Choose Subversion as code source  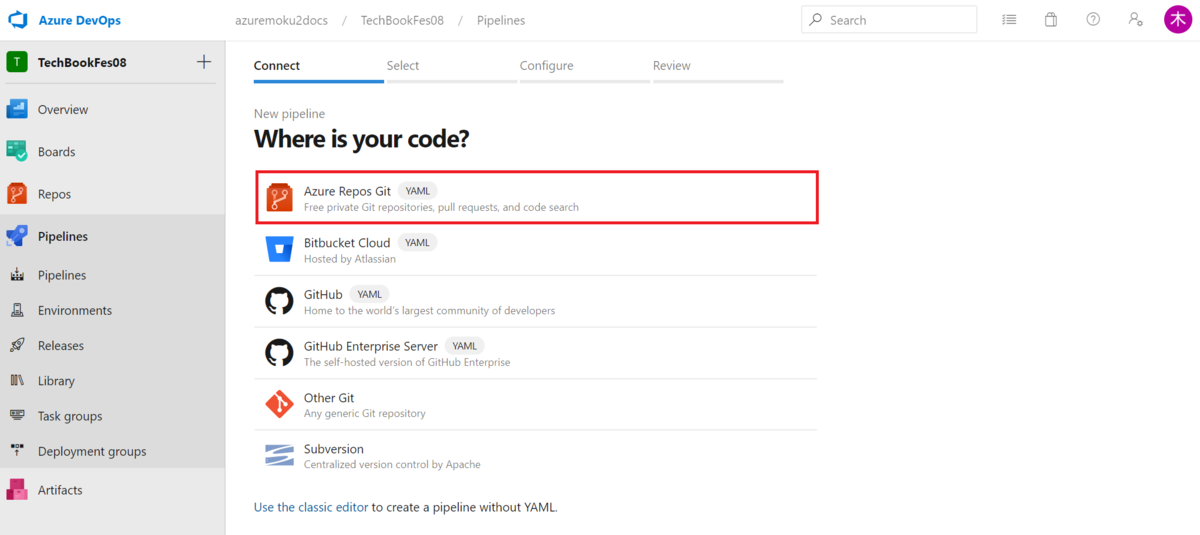[535, 456]
